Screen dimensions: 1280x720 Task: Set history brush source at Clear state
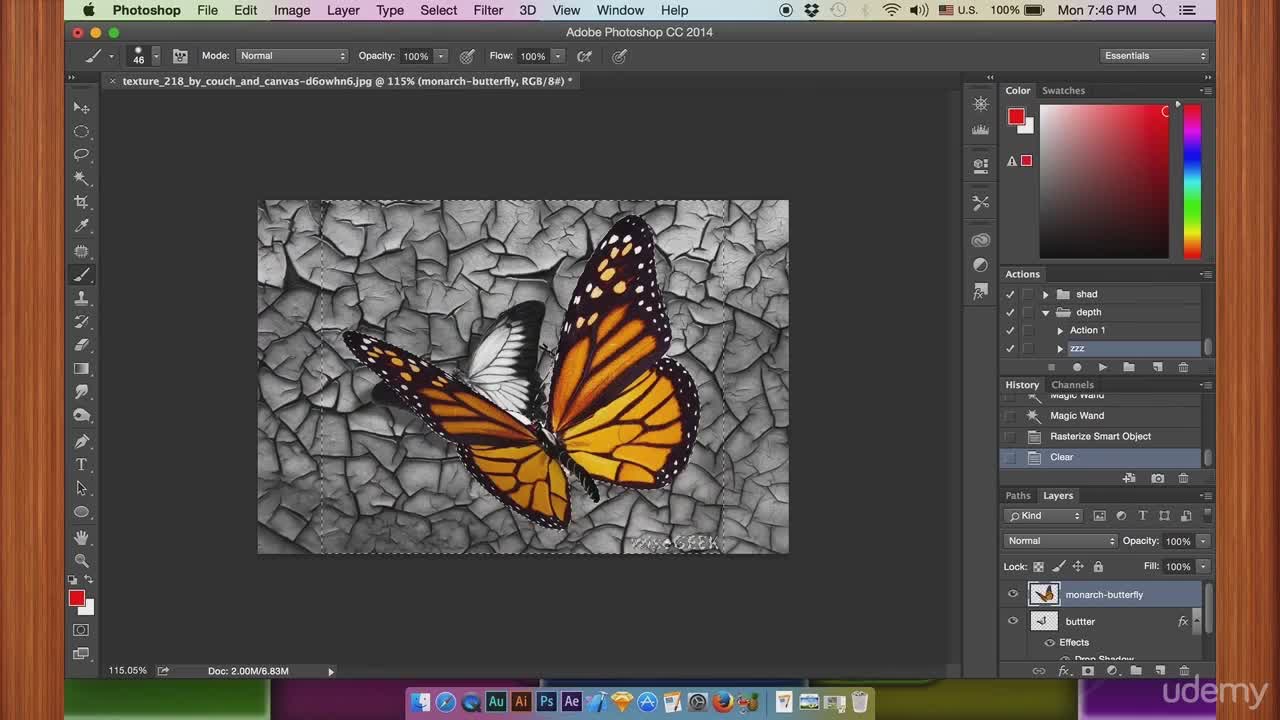click(x=1009, y=457)
